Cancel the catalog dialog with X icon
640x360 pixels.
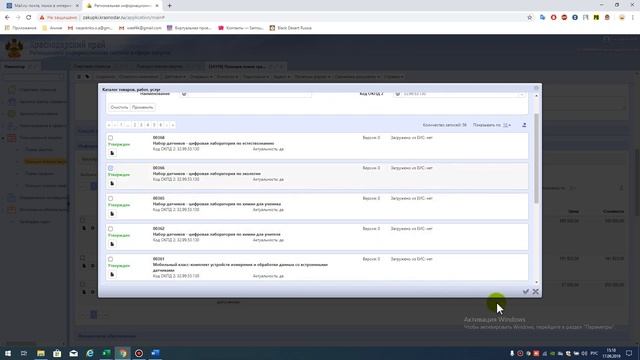tap(536, 291)
